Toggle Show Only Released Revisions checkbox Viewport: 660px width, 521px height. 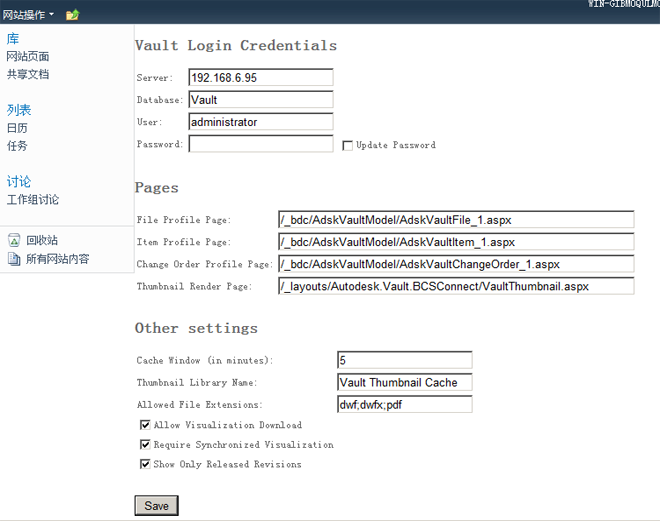click(x=145, y=464)
